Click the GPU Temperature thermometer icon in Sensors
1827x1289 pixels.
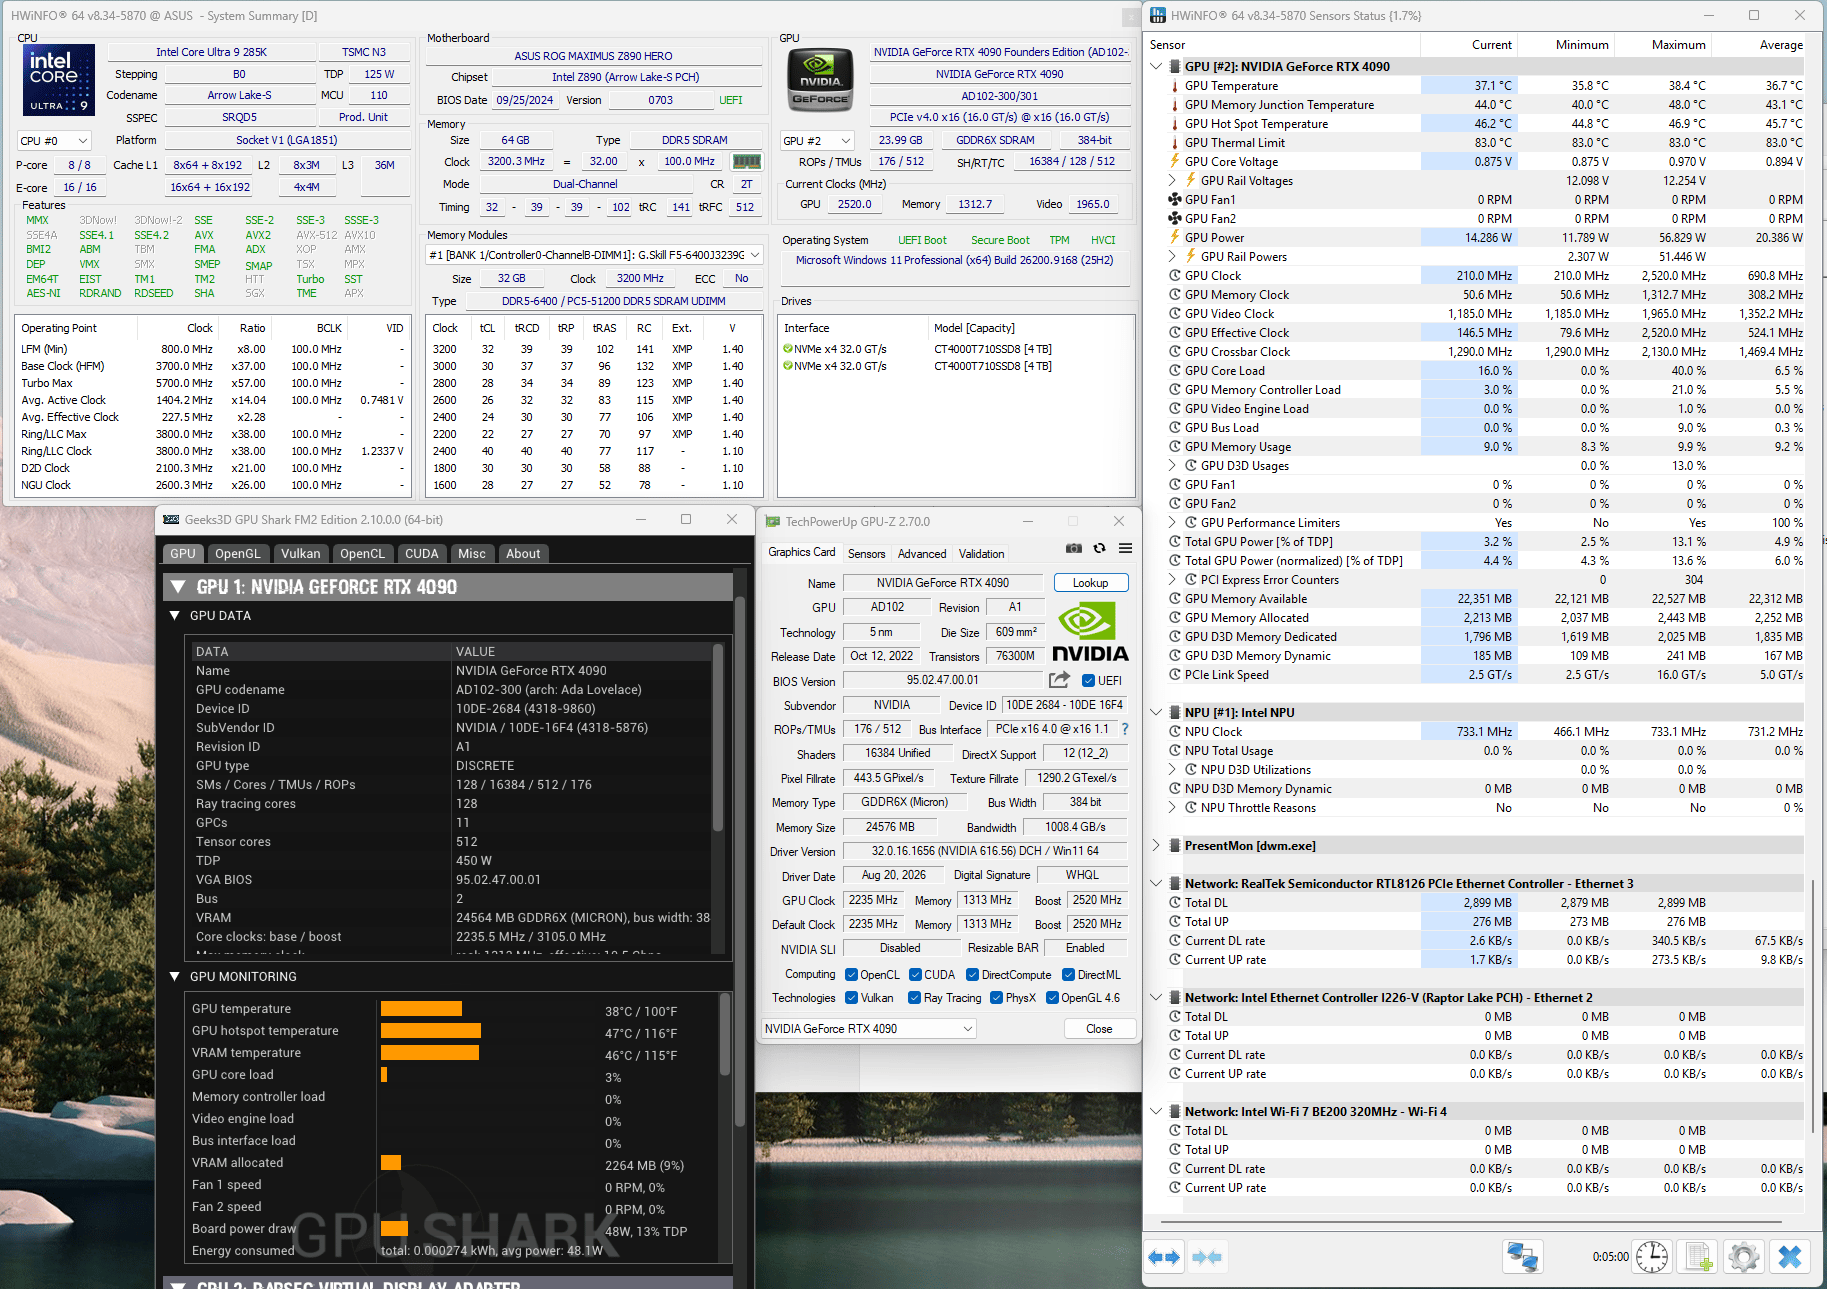point(1175,86)
